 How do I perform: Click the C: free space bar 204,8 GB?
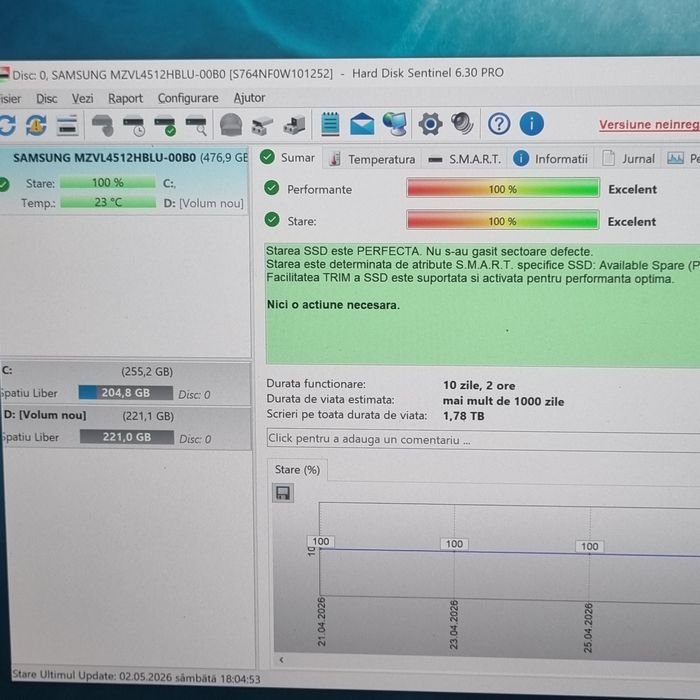pos(125,393)
